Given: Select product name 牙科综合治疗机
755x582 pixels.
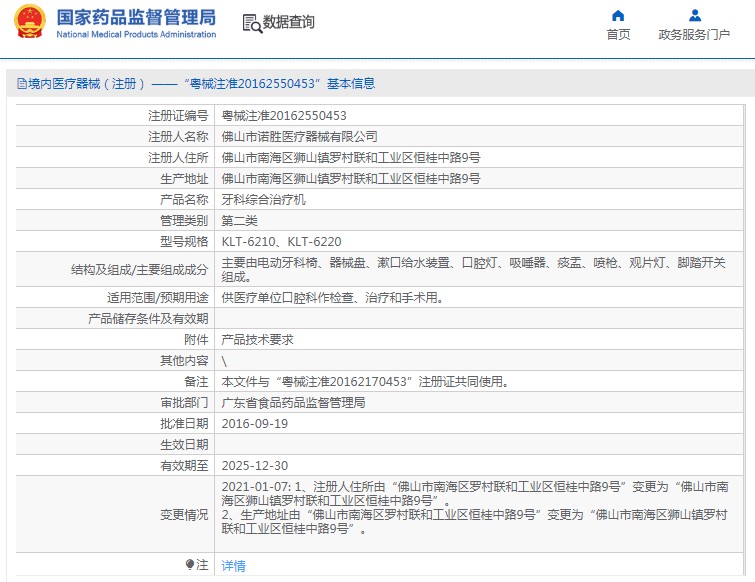Looking at the screenshot, I should [x=263, y=199].
